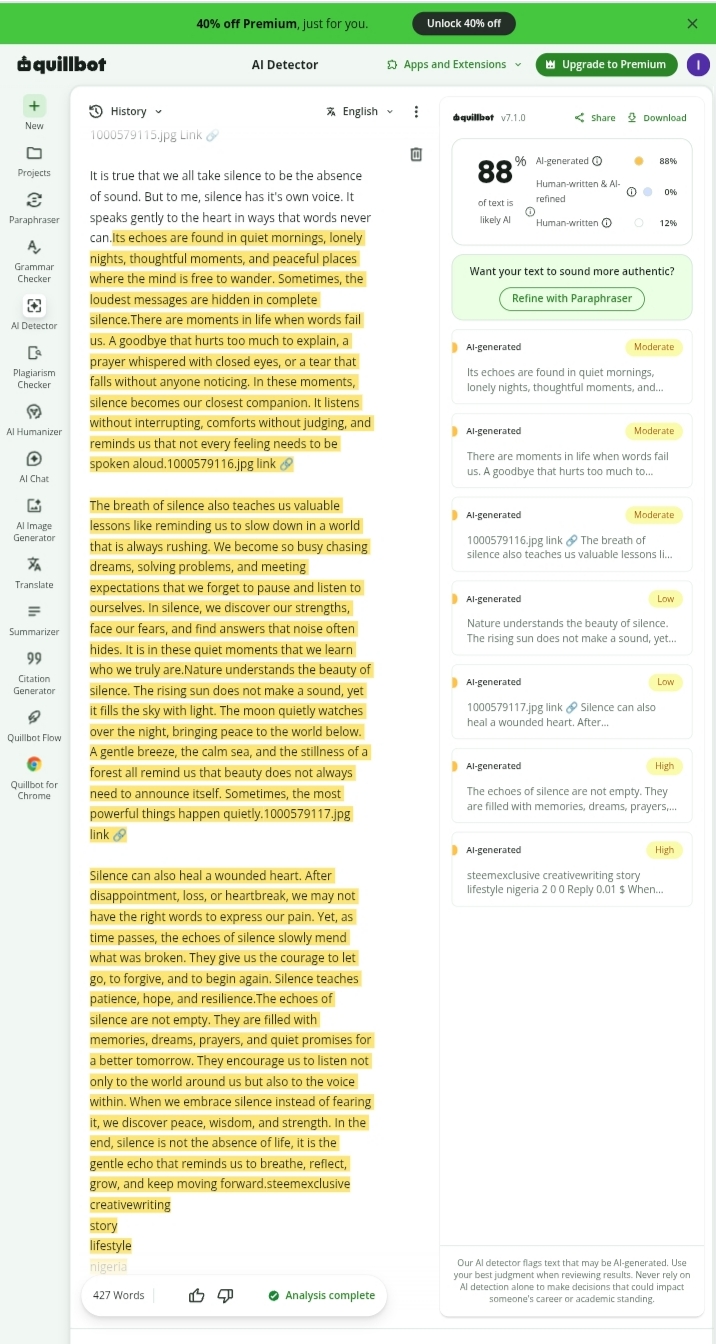Click the 'Silence can also heal a wounded heart' sentence
The height and width of the screenshot is (1344, 716).
[x=196, y=876]
